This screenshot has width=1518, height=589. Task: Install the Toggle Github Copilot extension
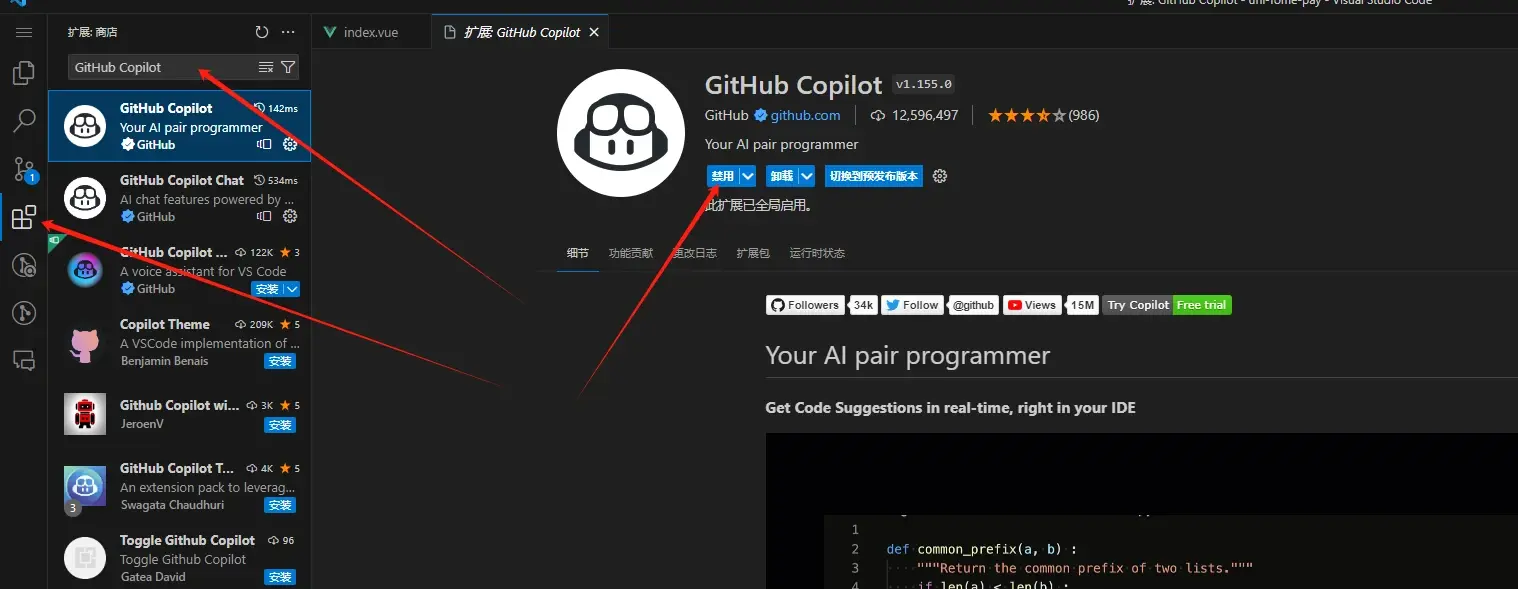[x=280, y=577]
